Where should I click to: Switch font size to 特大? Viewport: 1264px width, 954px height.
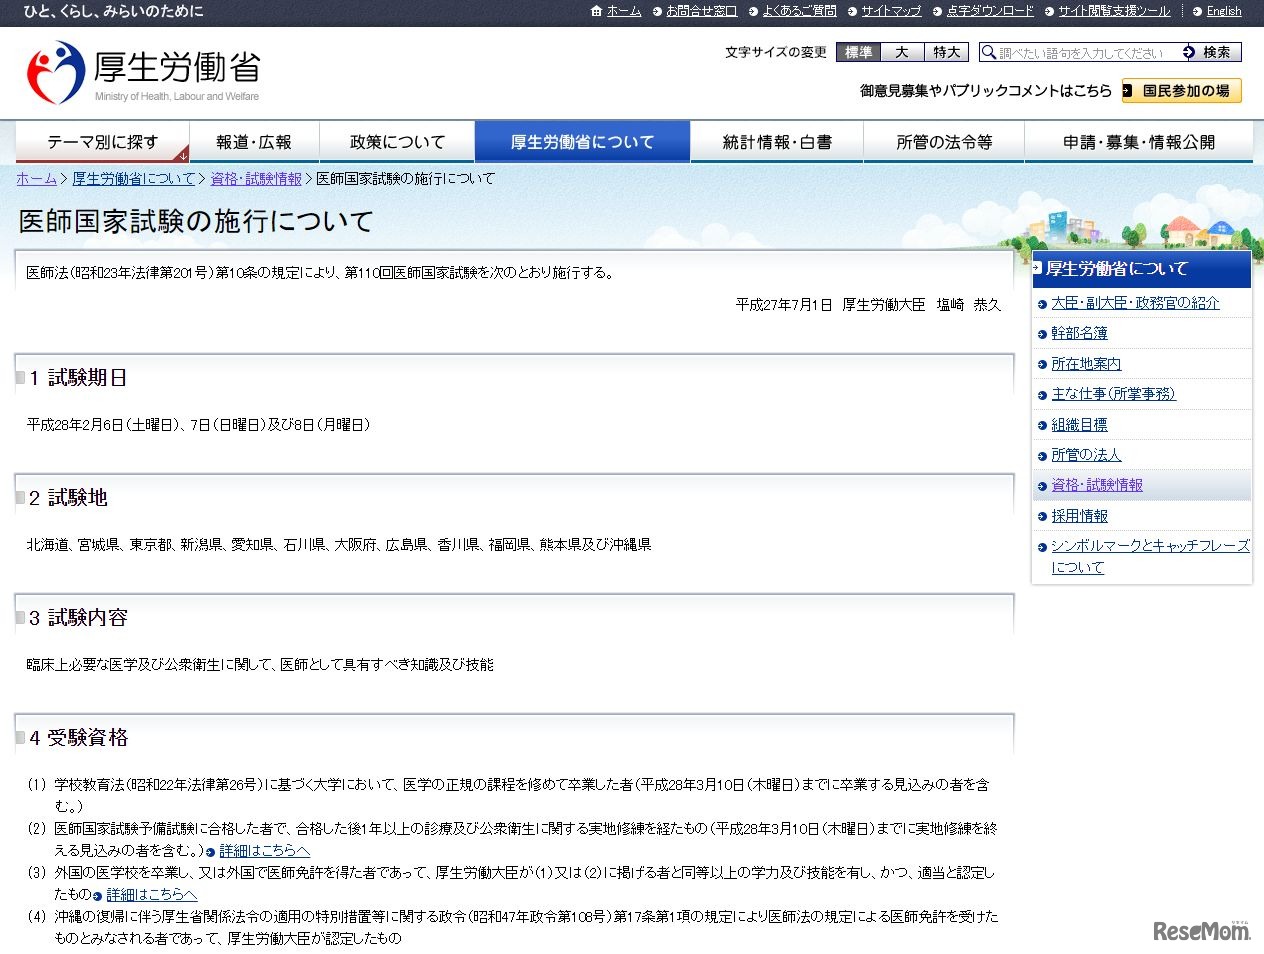click(x=946, y=52)
